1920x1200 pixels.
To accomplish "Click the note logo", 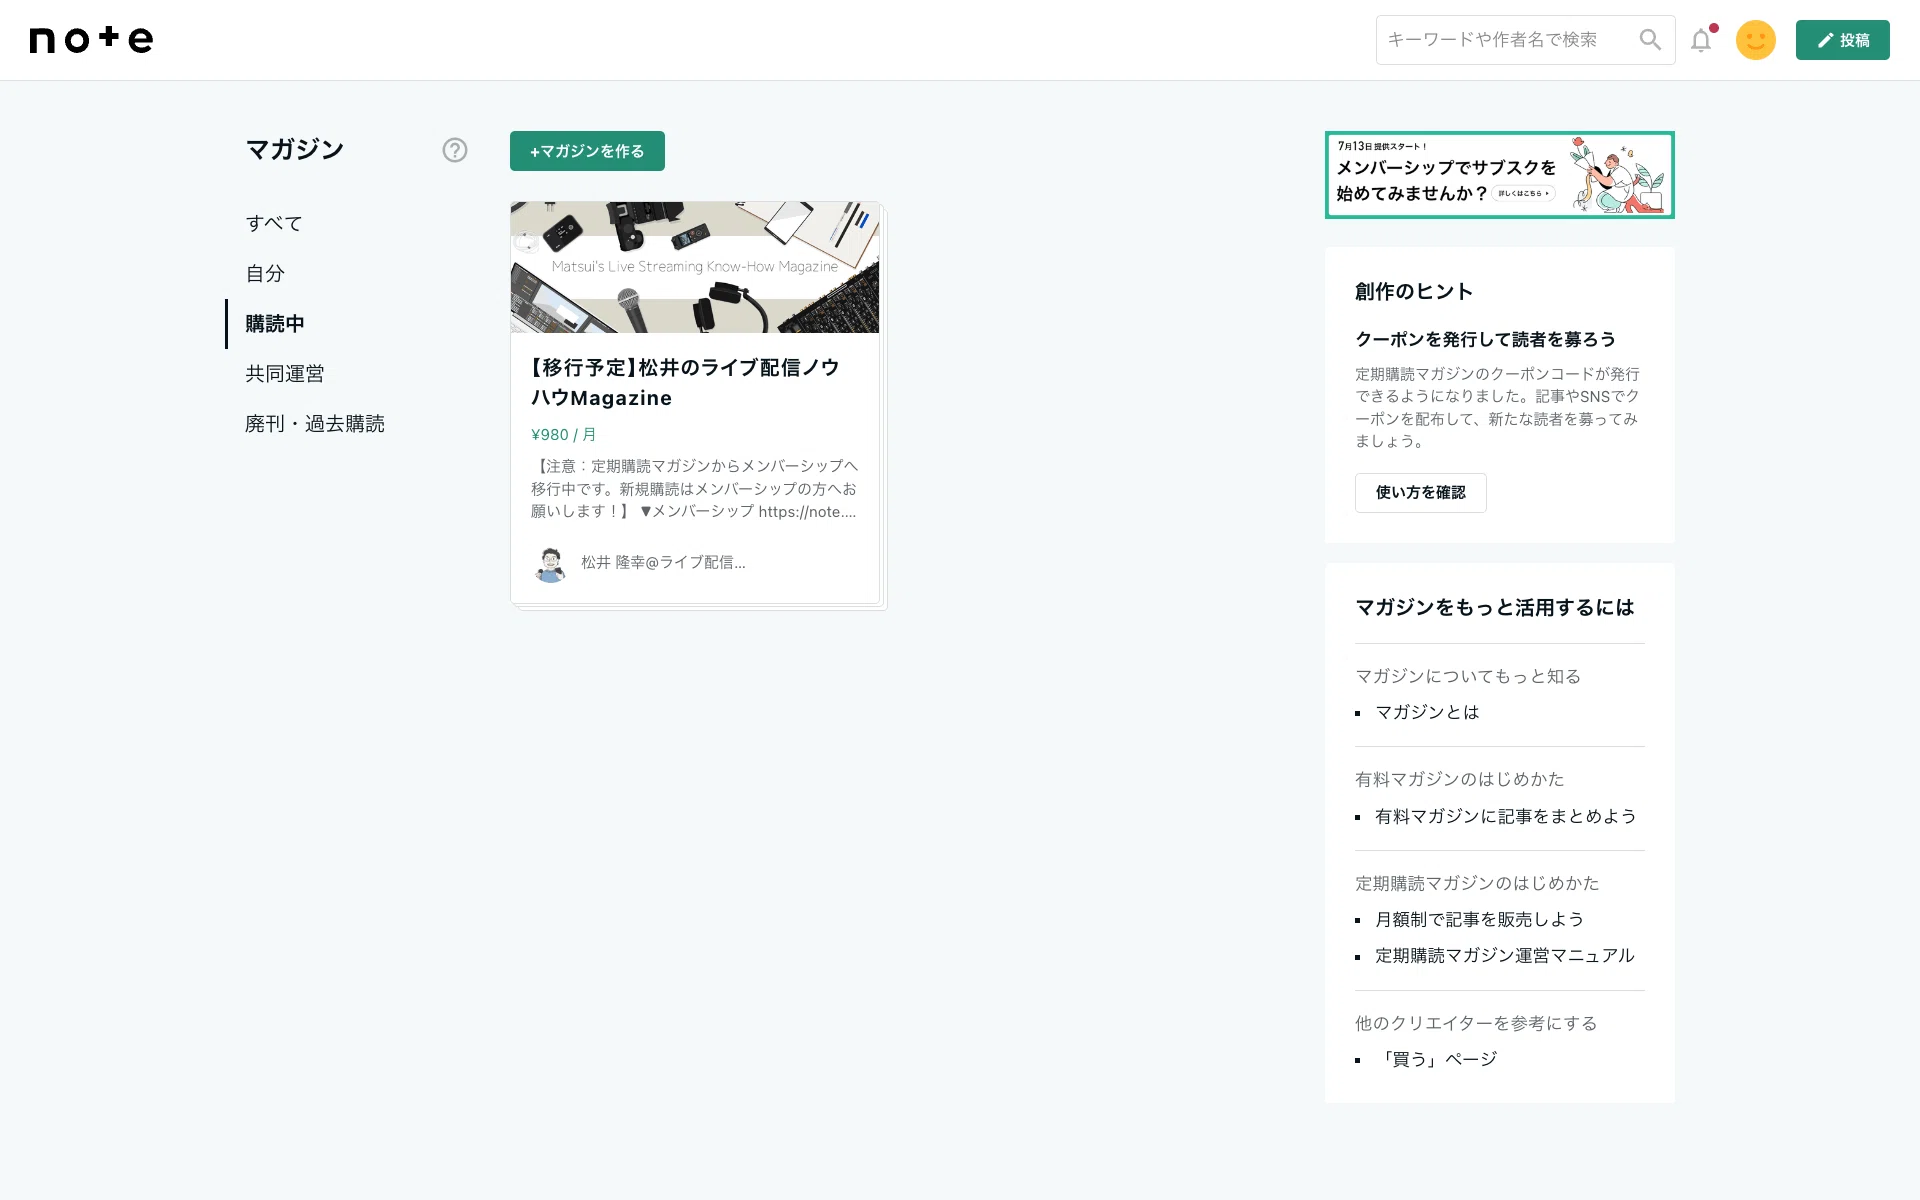I will 91,39.
